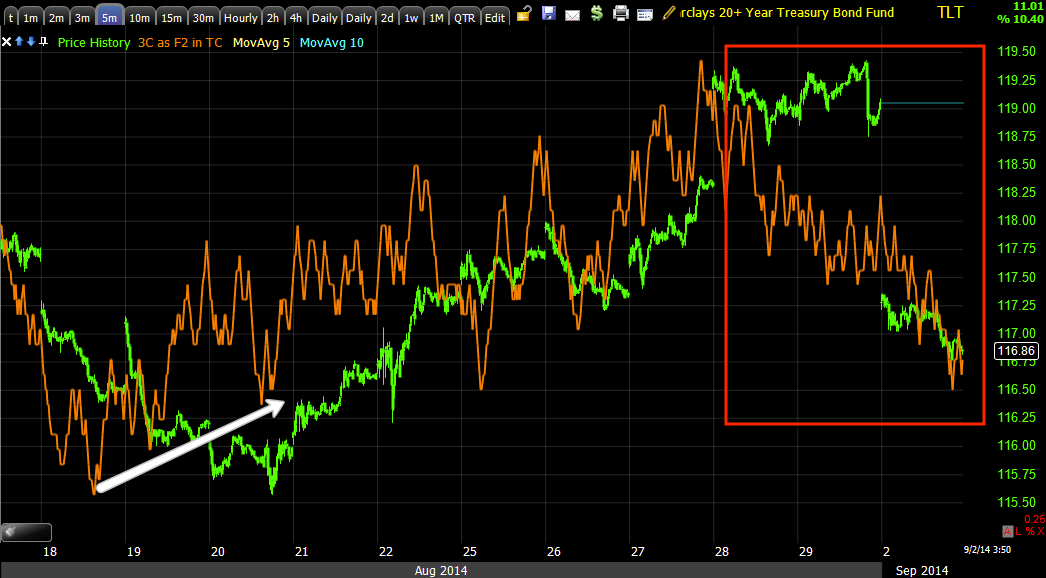Click the date label '18' on time axis
The width and height of the screenshot is (1046, 578).
[50, 551]
